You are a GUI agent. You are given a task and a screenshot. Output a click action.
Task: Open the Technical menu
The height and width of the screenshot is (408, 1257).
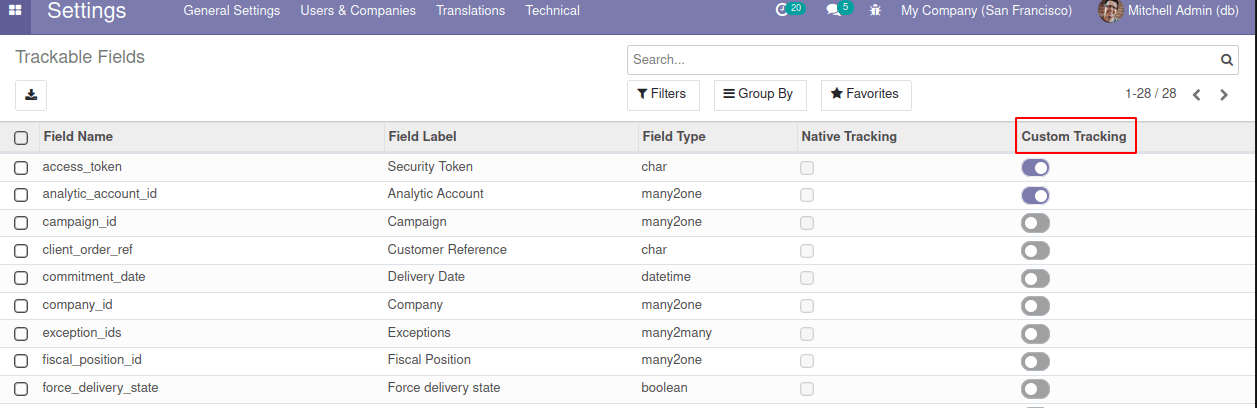(552, 11)
